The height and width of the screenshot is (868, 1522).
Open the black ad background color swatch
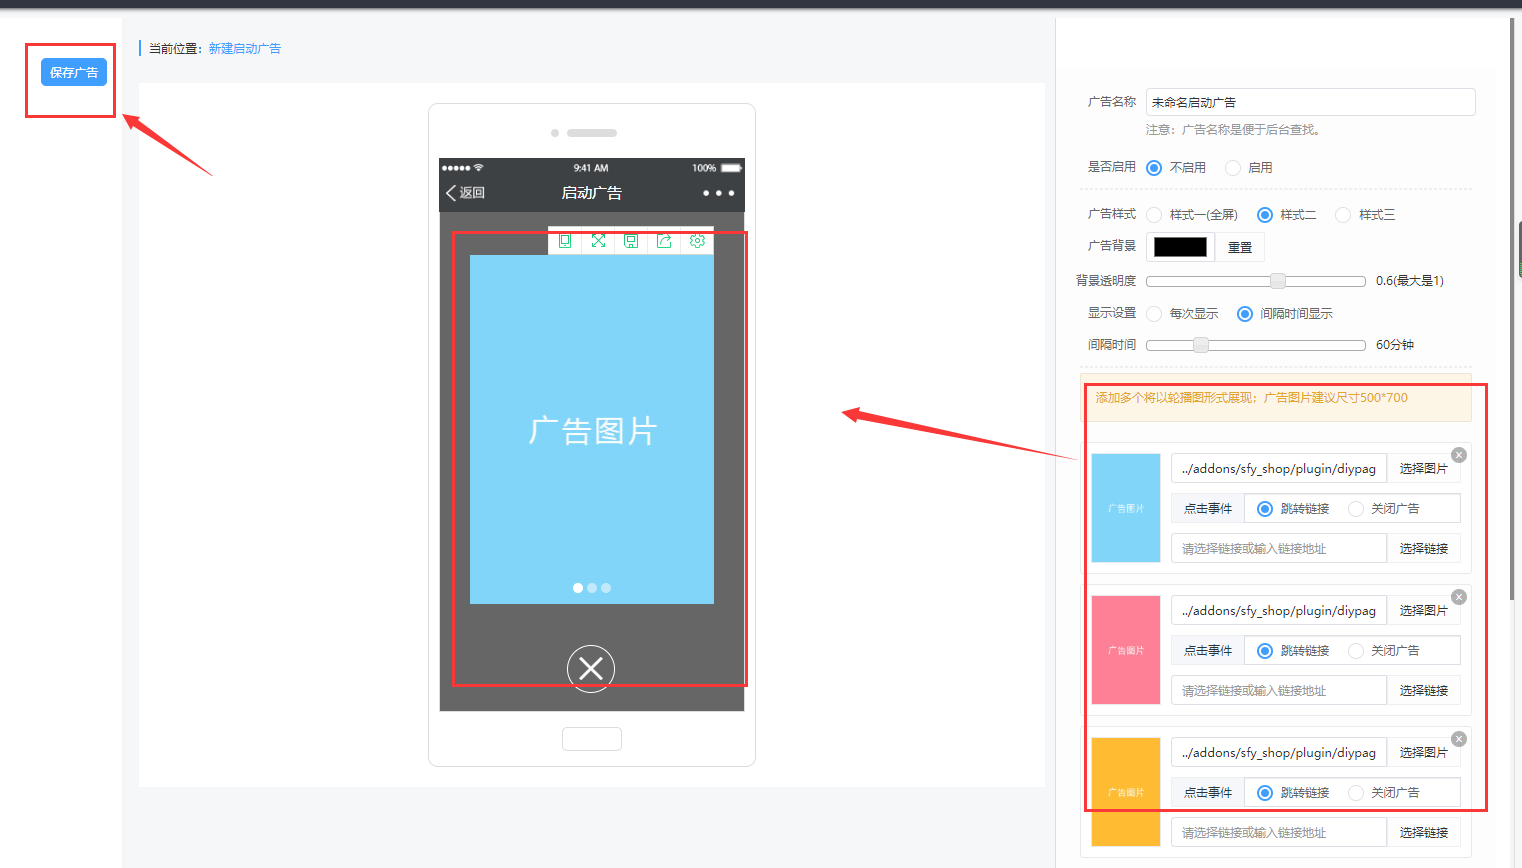pyautogui.click(x=1180, y=247)
